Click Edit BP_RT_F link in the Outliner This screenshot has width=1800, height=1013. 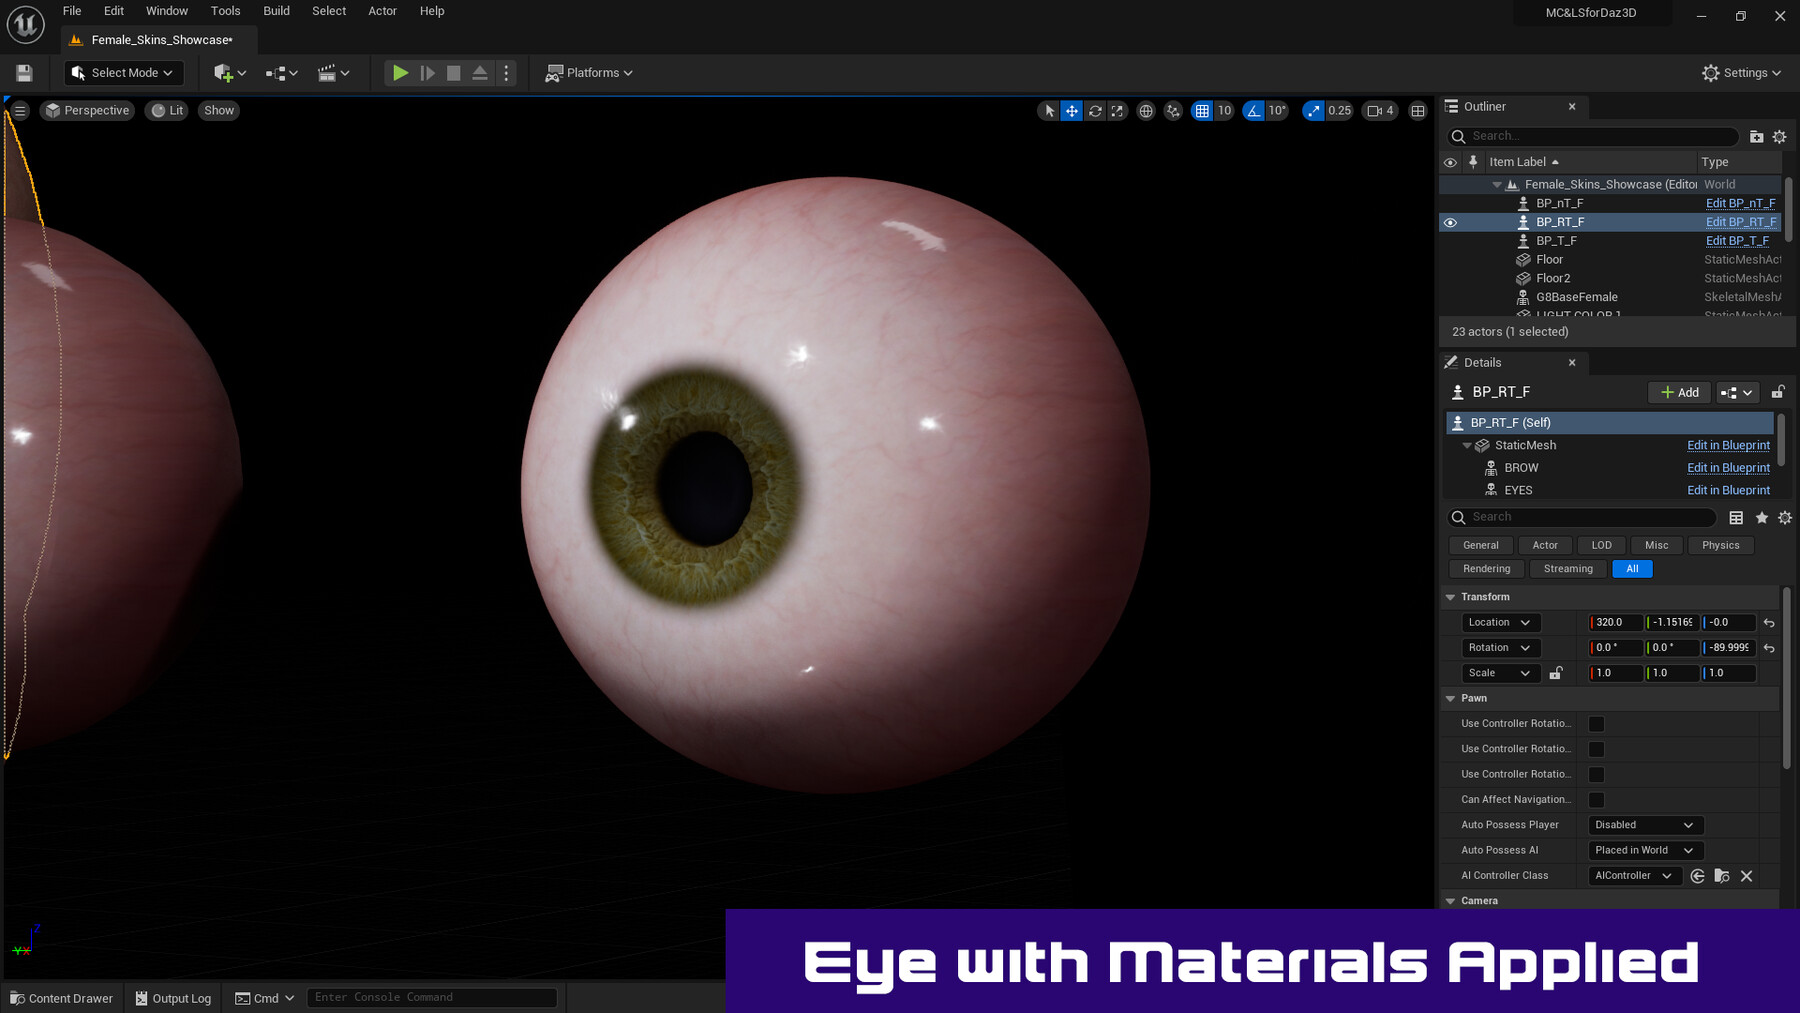click(x=1741, y=222)
